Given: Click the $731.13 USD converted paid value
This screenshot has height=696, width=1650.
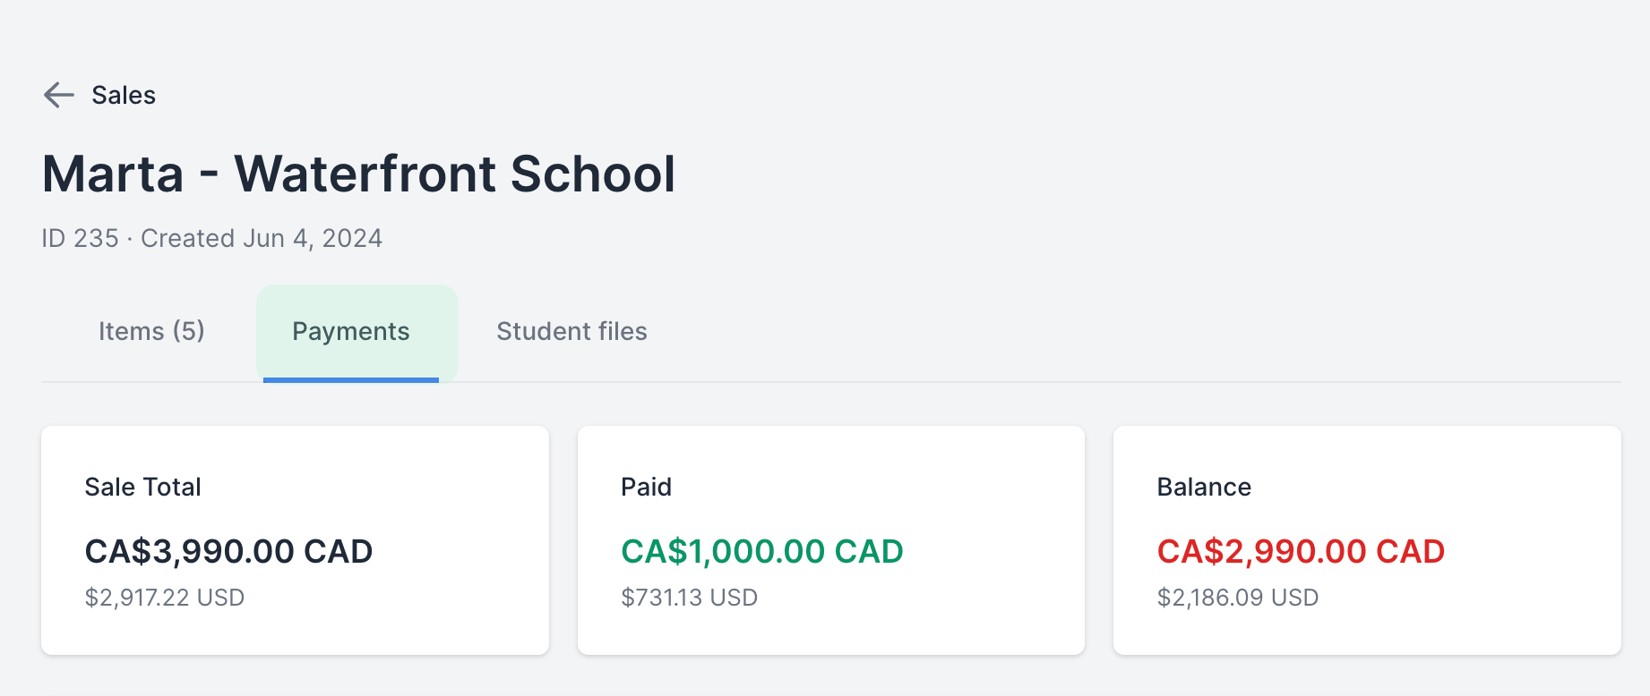Looking at the screenshot, I should (x=689, y=597).
